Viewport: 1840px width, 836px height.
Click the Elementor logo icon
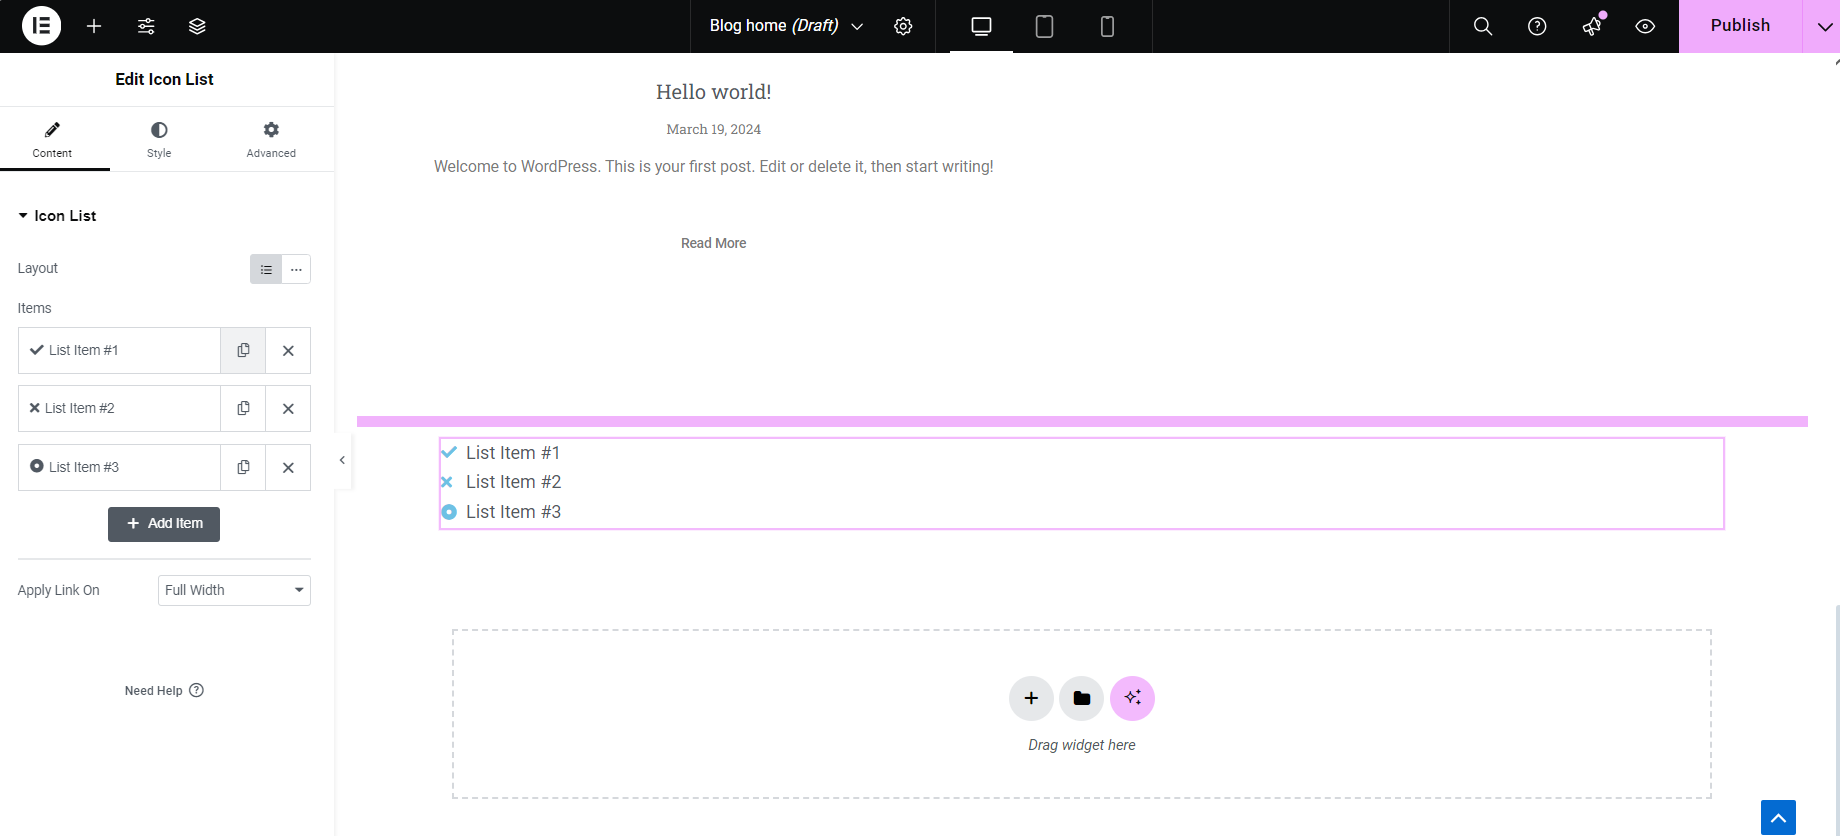41,26
